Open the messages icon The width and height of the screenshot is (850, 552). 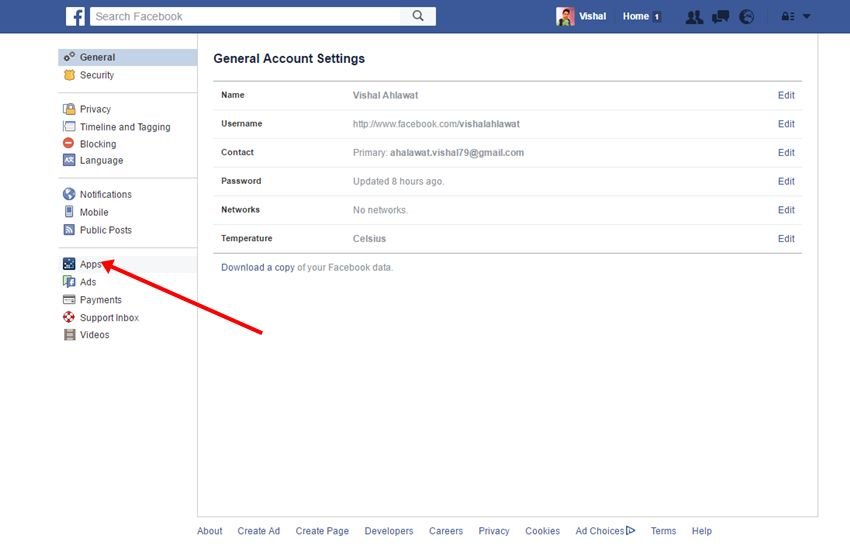(x=720, y=17)
